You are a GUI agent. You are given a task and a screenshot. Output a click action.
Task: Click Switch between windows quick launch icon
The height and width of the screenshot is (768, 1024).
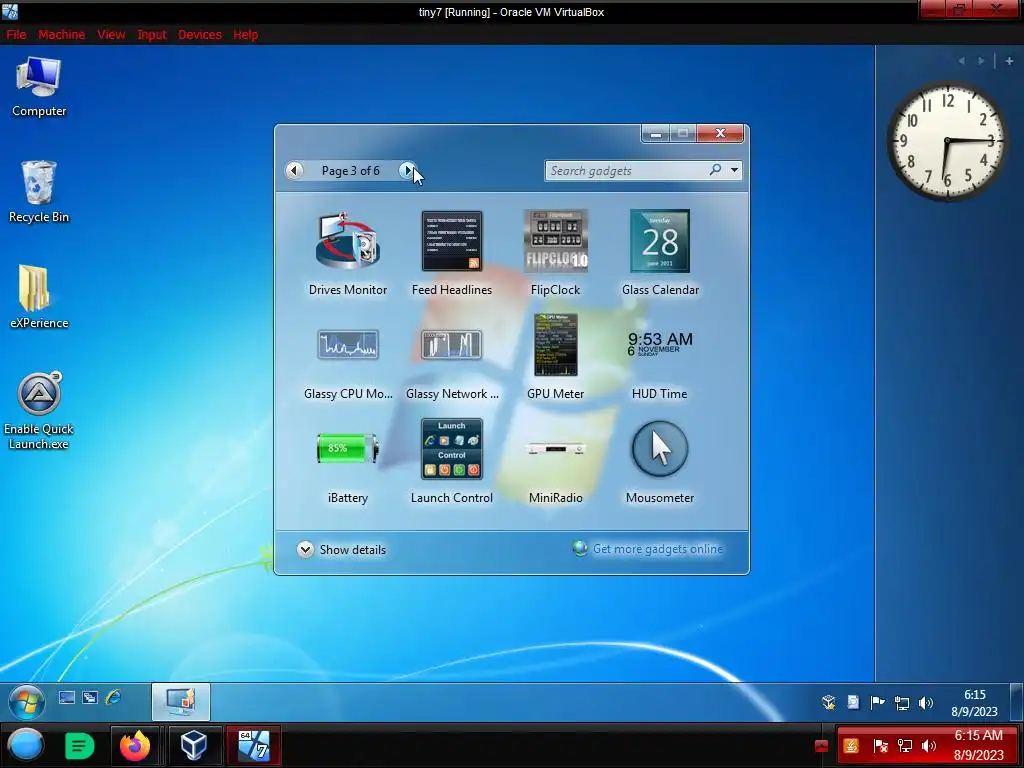click(90, 697)
